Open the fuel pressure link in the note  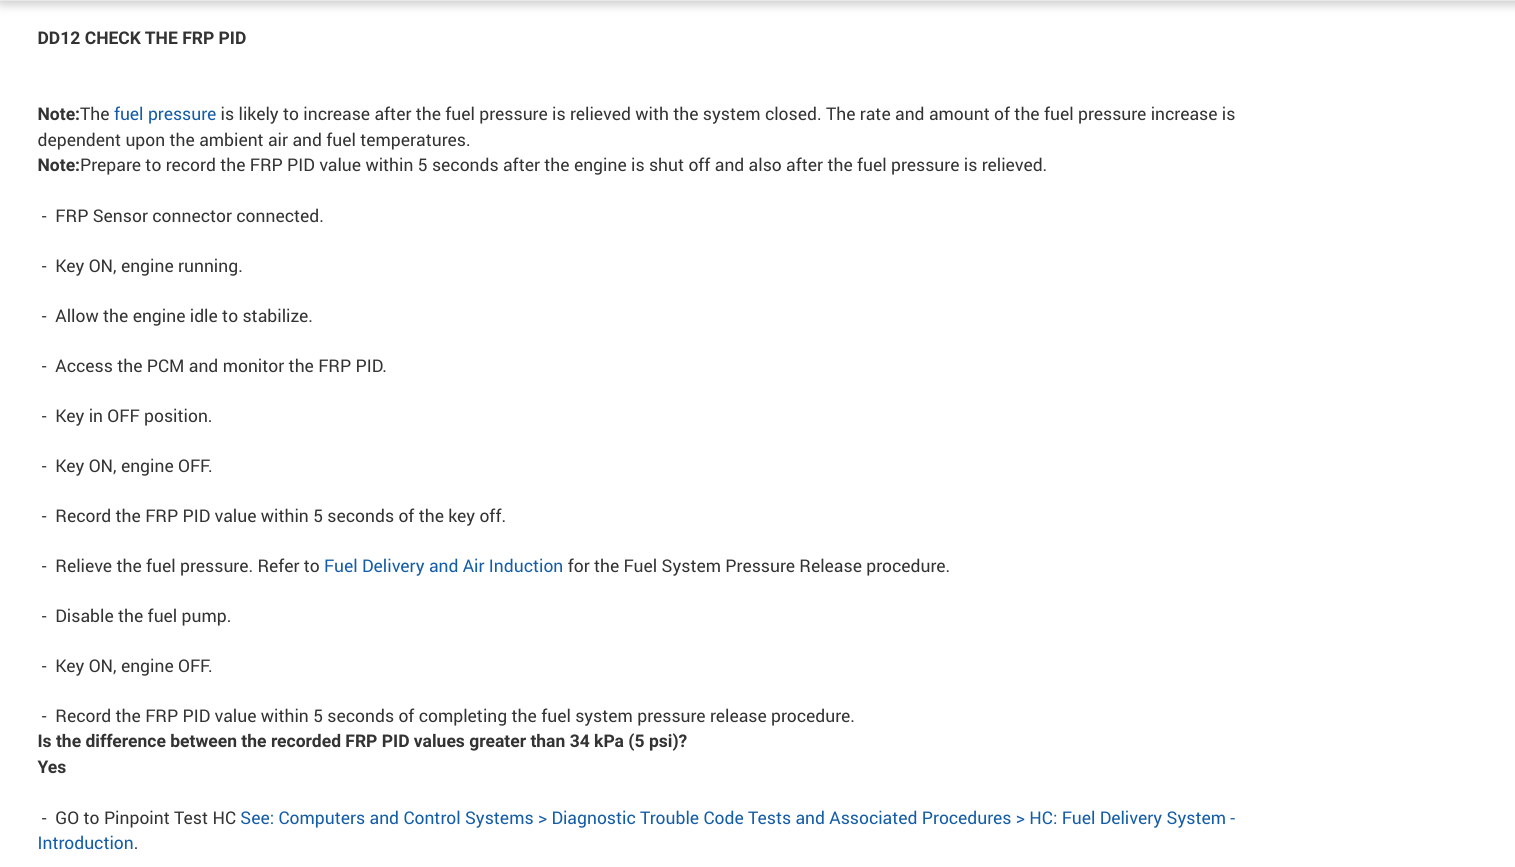(x=165, y=114)
